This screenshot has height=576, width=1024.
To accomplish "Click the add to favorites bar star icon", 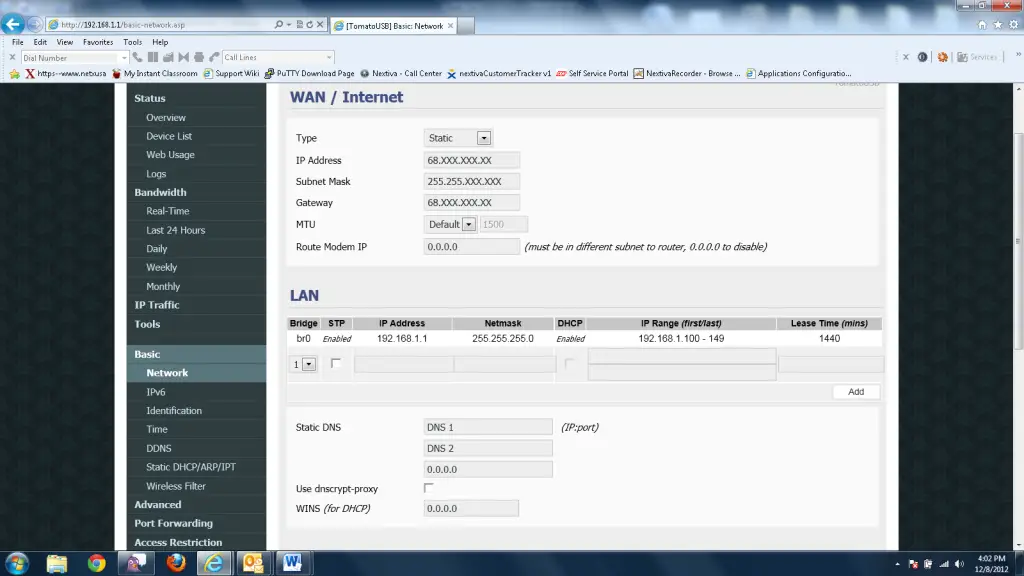I will click(14, 74).
